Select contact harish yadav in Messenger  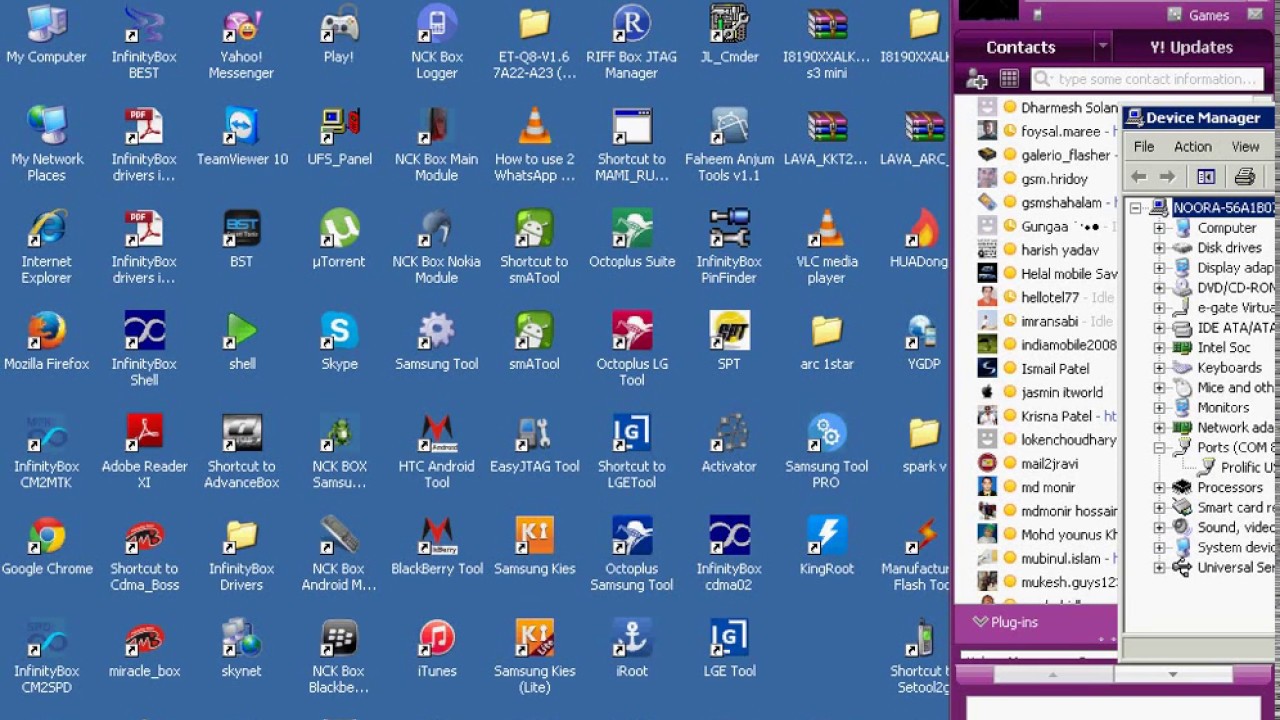[1059, 250]
